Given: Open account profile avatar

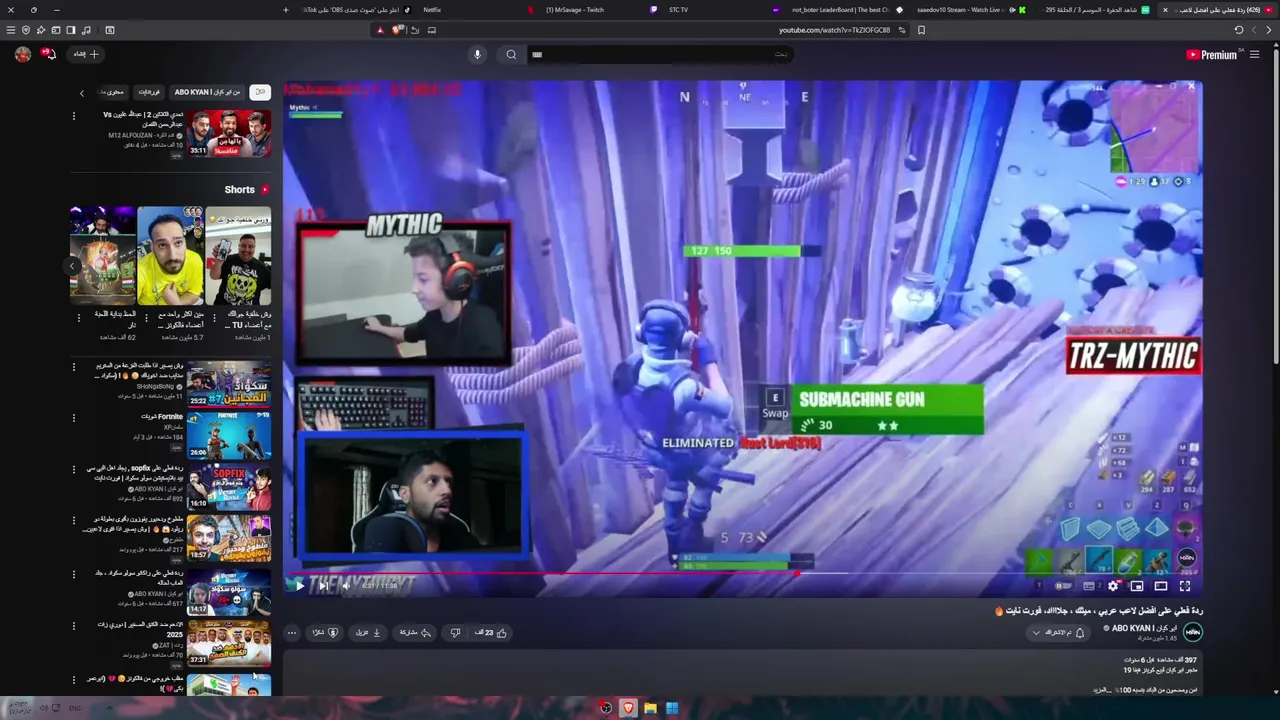Looking at the screenshot, I should pos(22,55).
